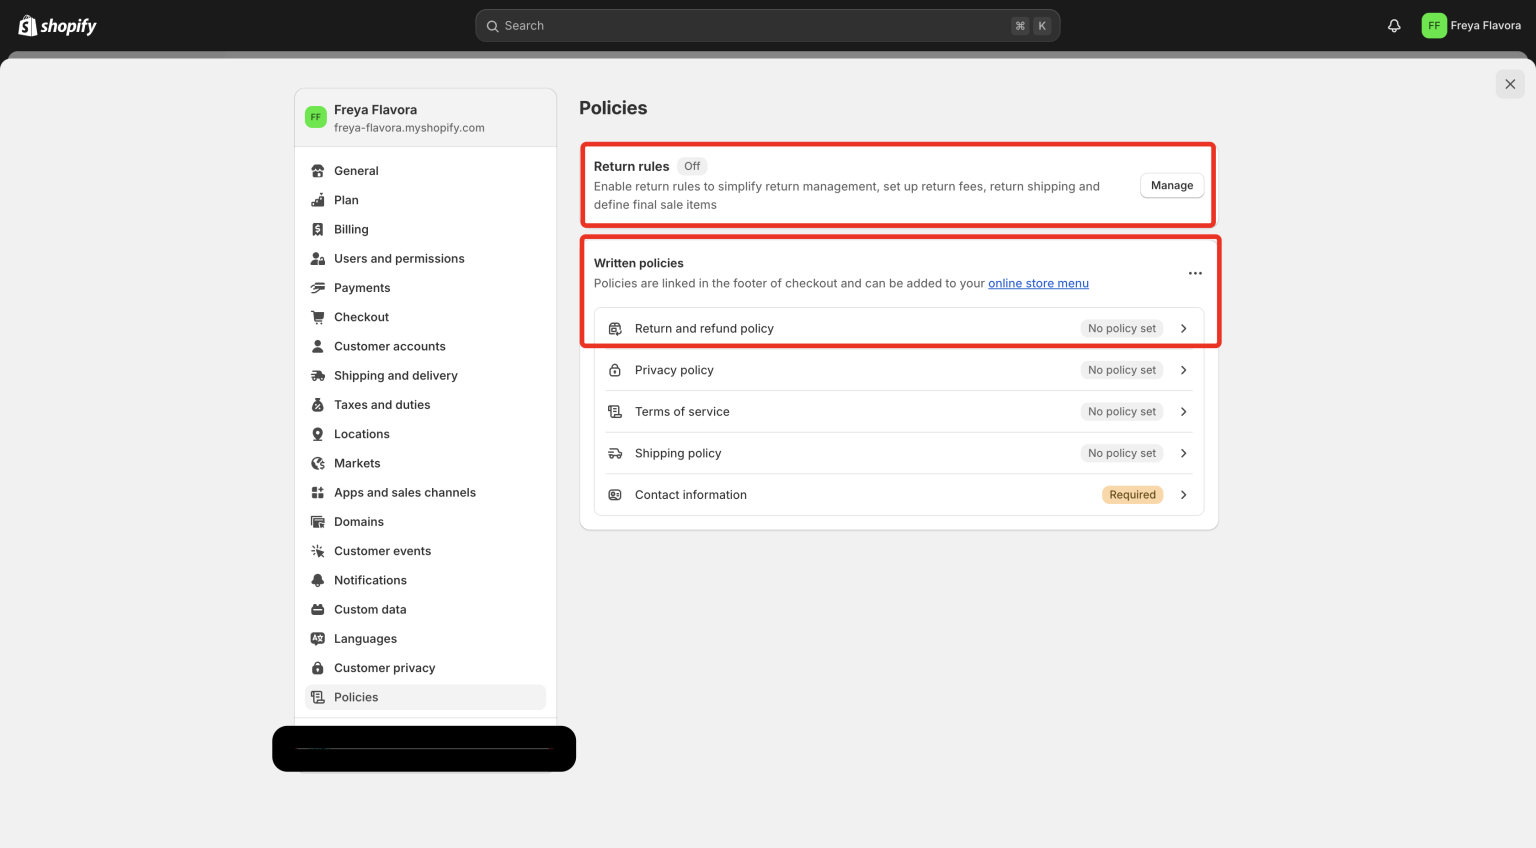Select the Apps and sales channels icon
This screenshot has height=848, width=1536.
click(x=317, y=492)
